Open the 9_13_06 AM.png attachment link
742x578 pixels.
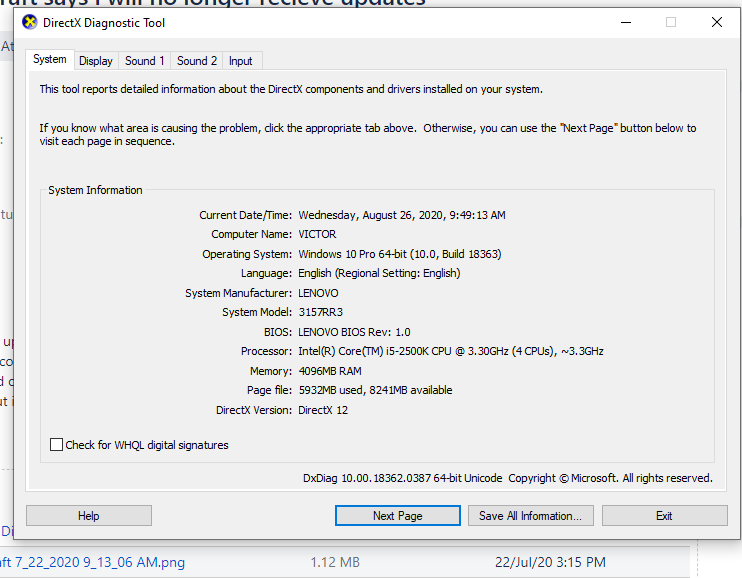pyautogui.click(x=93, y=562)
